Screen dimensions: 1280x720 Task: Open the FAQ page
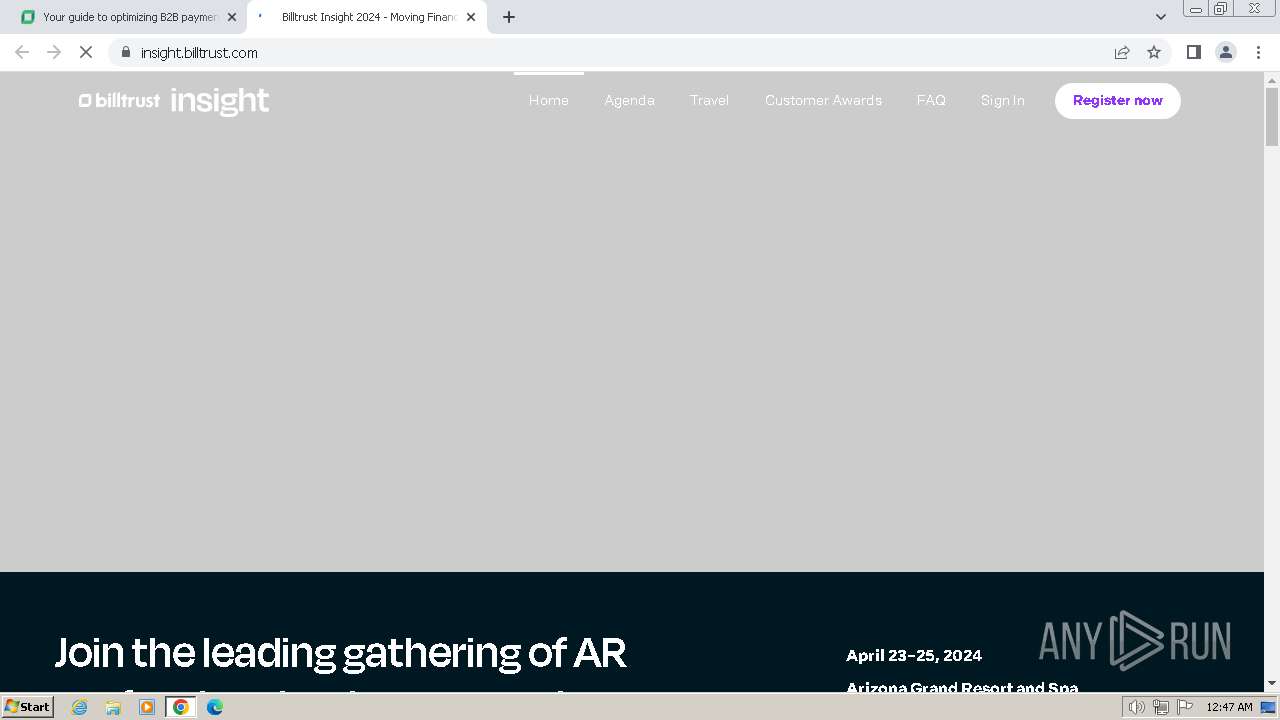(931, 100)
